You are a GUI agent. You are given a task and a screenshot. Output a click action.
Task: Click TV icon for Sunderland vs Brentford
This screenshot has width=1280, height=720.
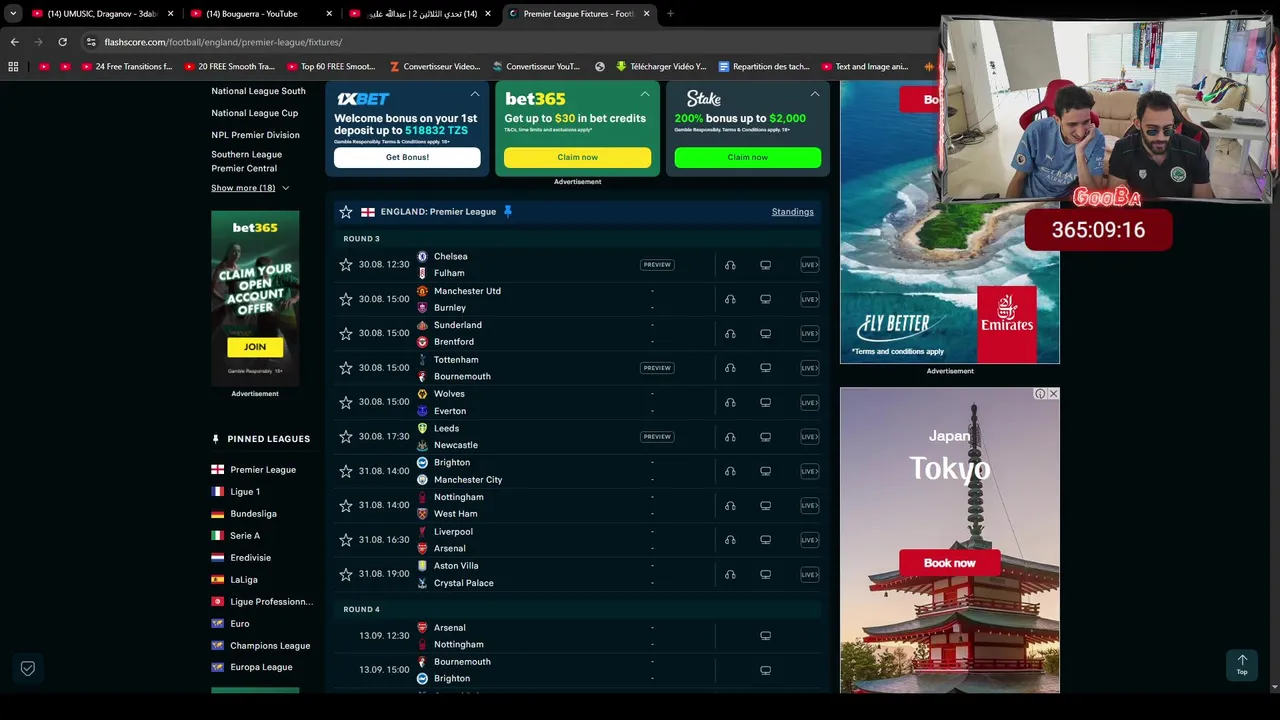[x=765, y=333]
